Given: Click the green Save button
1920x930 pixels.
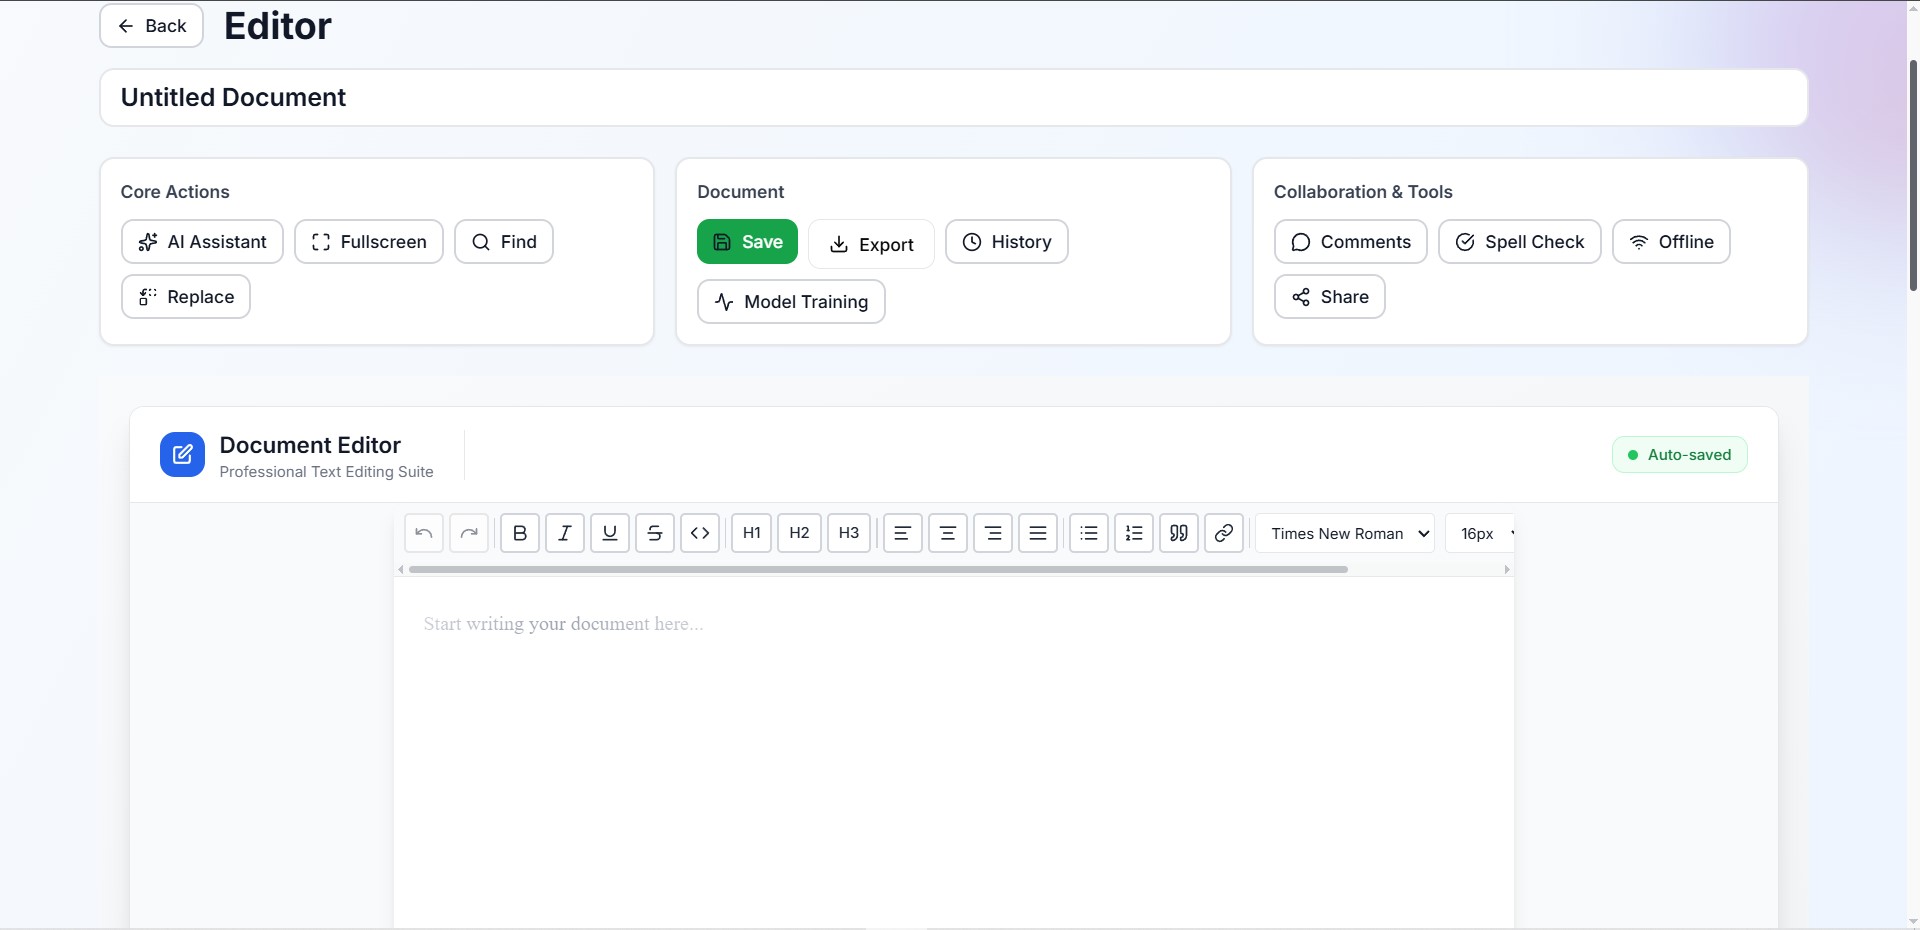Looking at the screenshot, I should click(x=747, y=242).
